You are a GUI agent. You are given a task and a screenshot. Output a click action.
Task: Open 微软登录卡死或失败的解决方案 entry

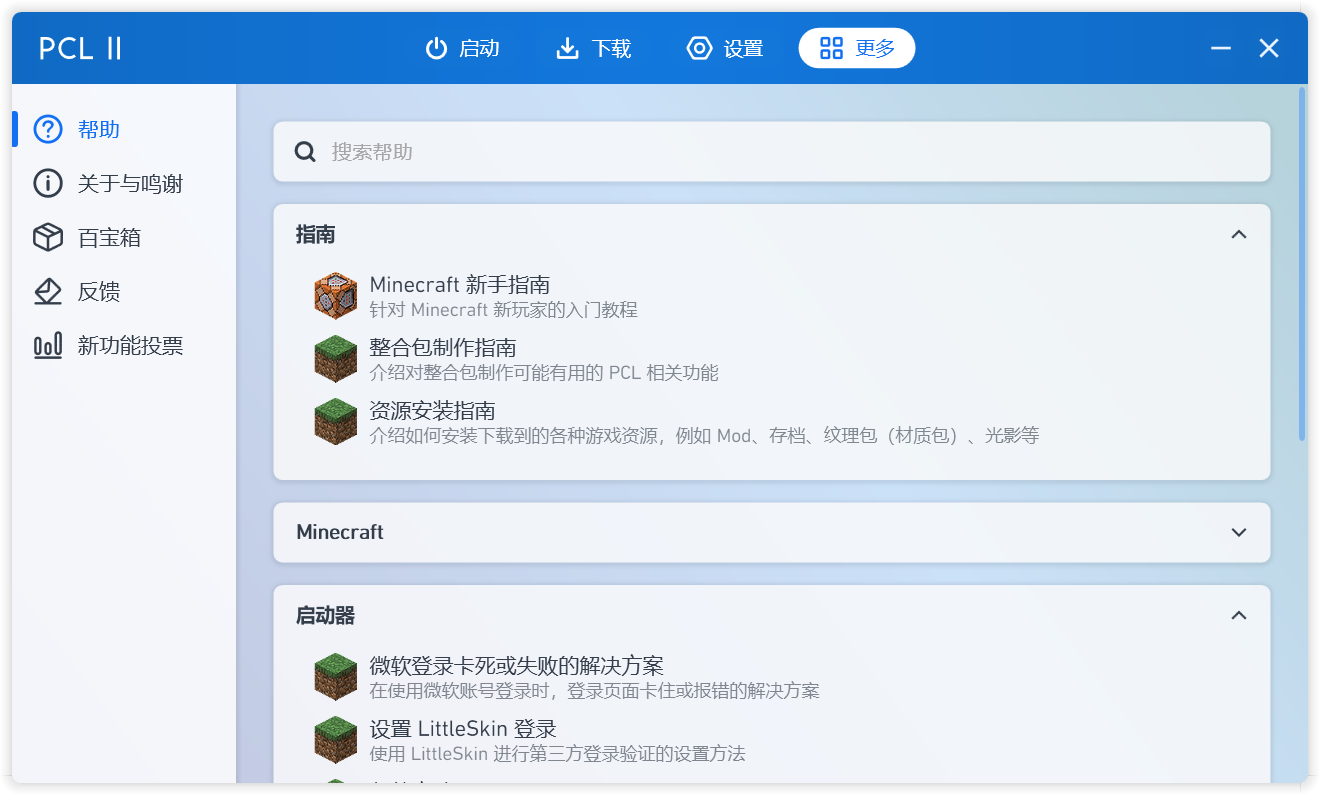coord(772,677)
